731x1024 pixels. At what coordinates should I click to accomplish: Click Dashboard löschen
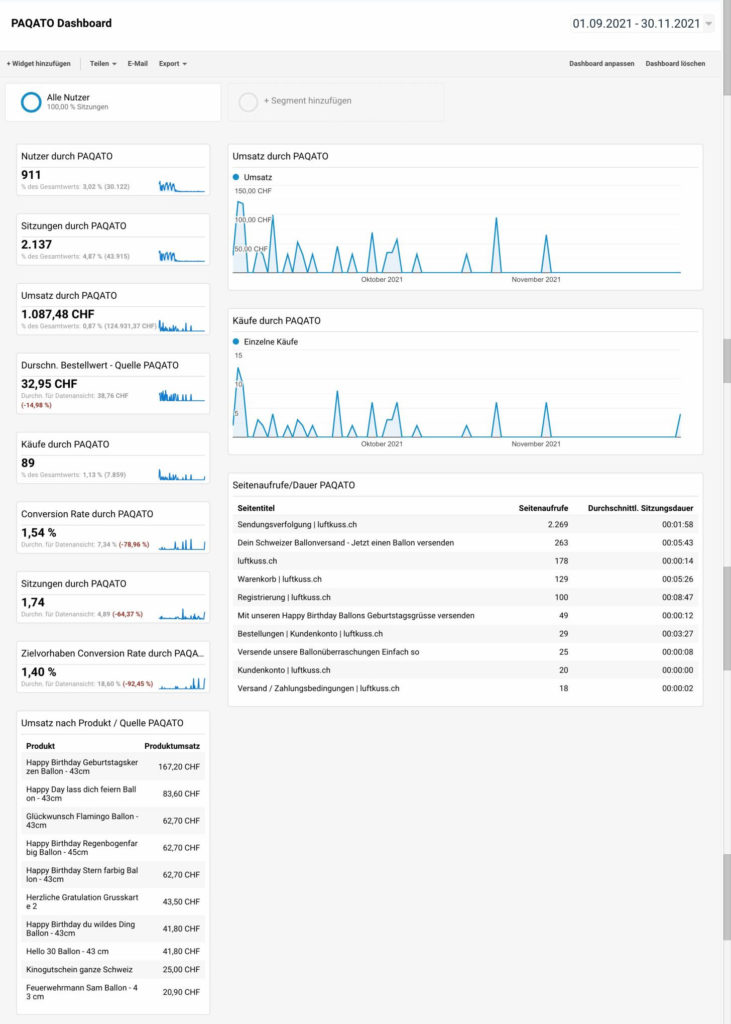pos(675,63)
